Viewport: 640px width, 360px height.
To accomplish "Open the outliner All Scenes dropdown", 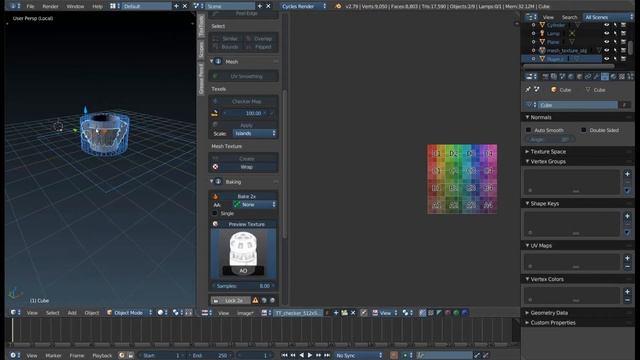I will tap(608, 17).
